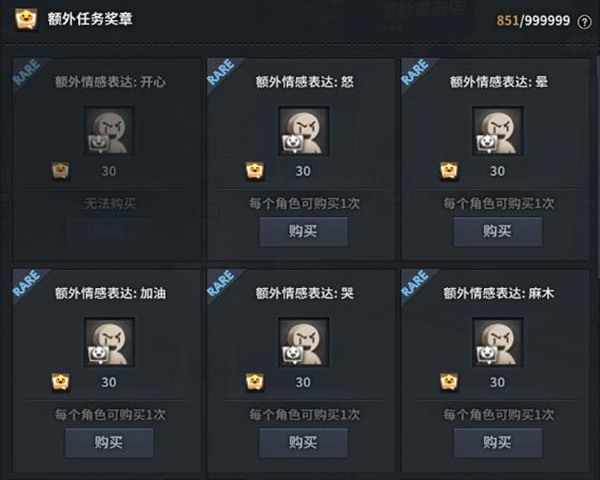Select the 额外情感表达: 开心 emote icon
Viewport: 600px width, 480px height.
point(109,131)
